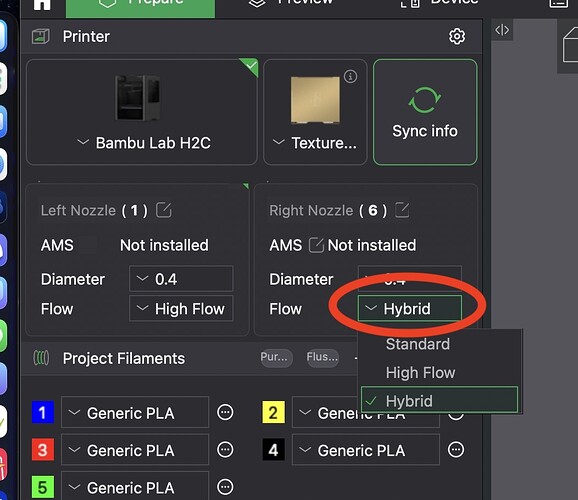Open more options for filament 4
The width and height of the screenshot is (578, 500).
[456, 450]
